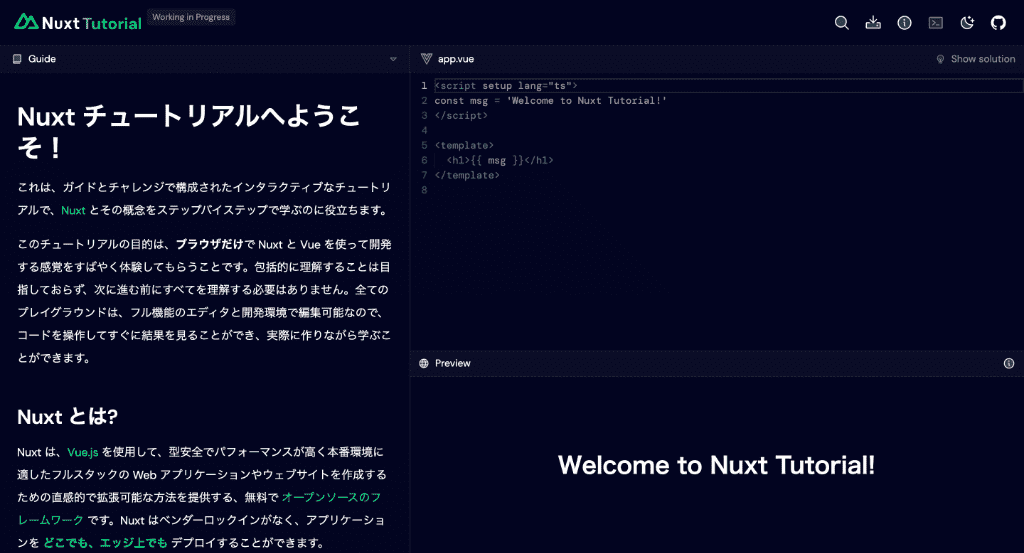This screenshot has width=1024, height=553.
Task: Click Welcome to Nuxt Tutorial! preview heading
Action: pyautogui.click(x=716, y=465)
